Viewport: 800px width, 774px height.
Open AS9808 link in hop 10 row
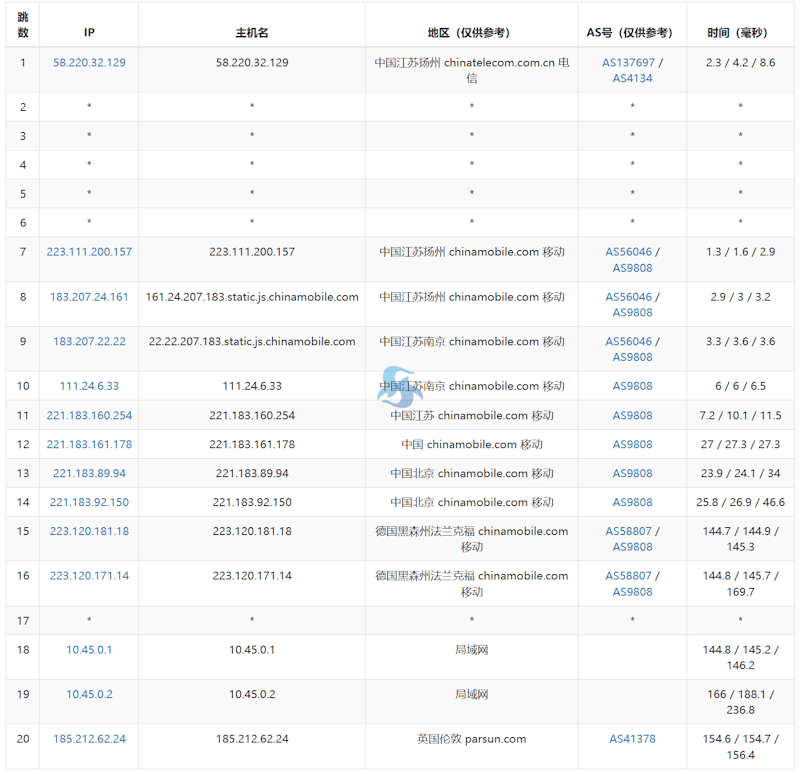coord(633,386)
